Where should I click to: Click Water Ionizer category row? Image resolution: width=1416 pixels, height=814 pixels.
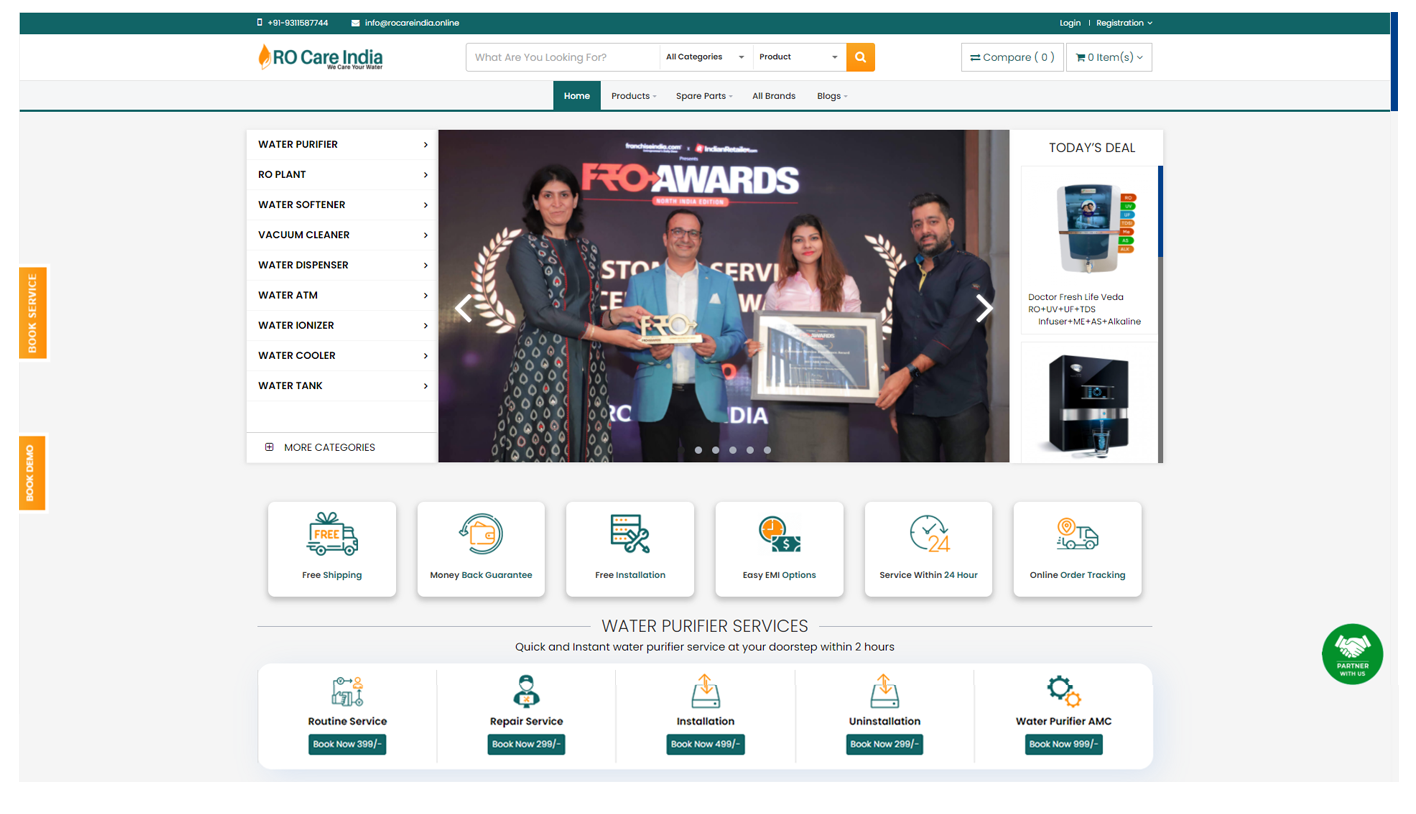(342, 326)
